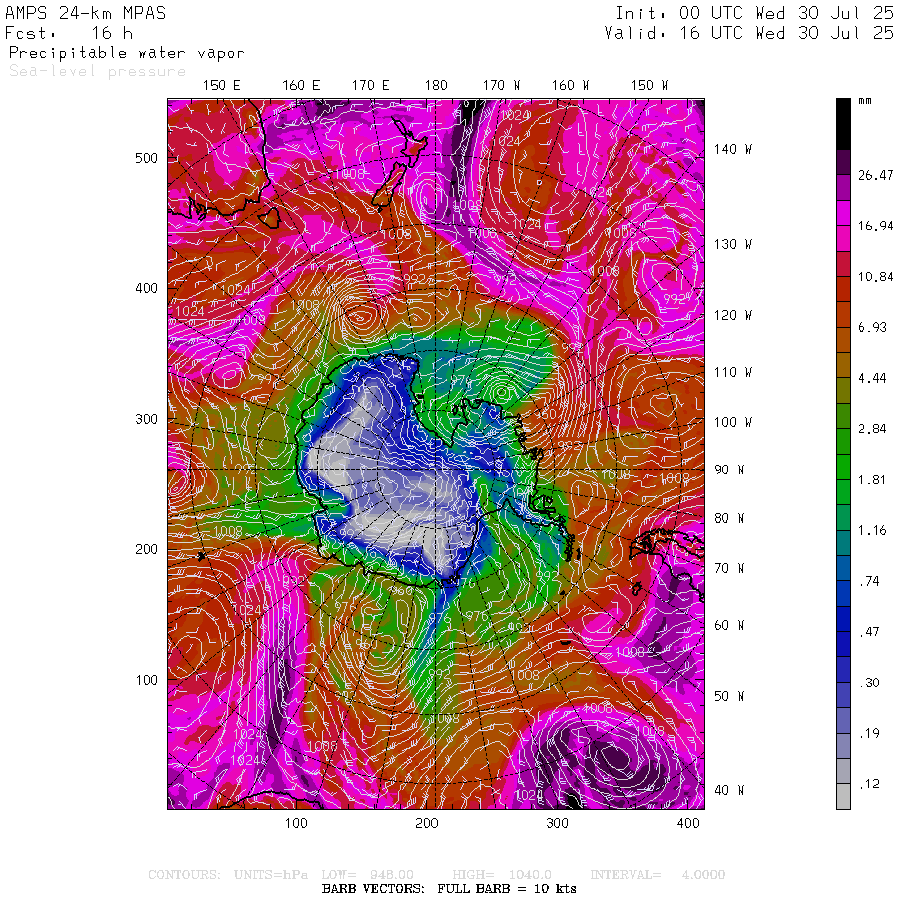The width and height of the screenshot is (900, 900).
Task: Click the "120 W" longitude label
Action: coord(733,315)
